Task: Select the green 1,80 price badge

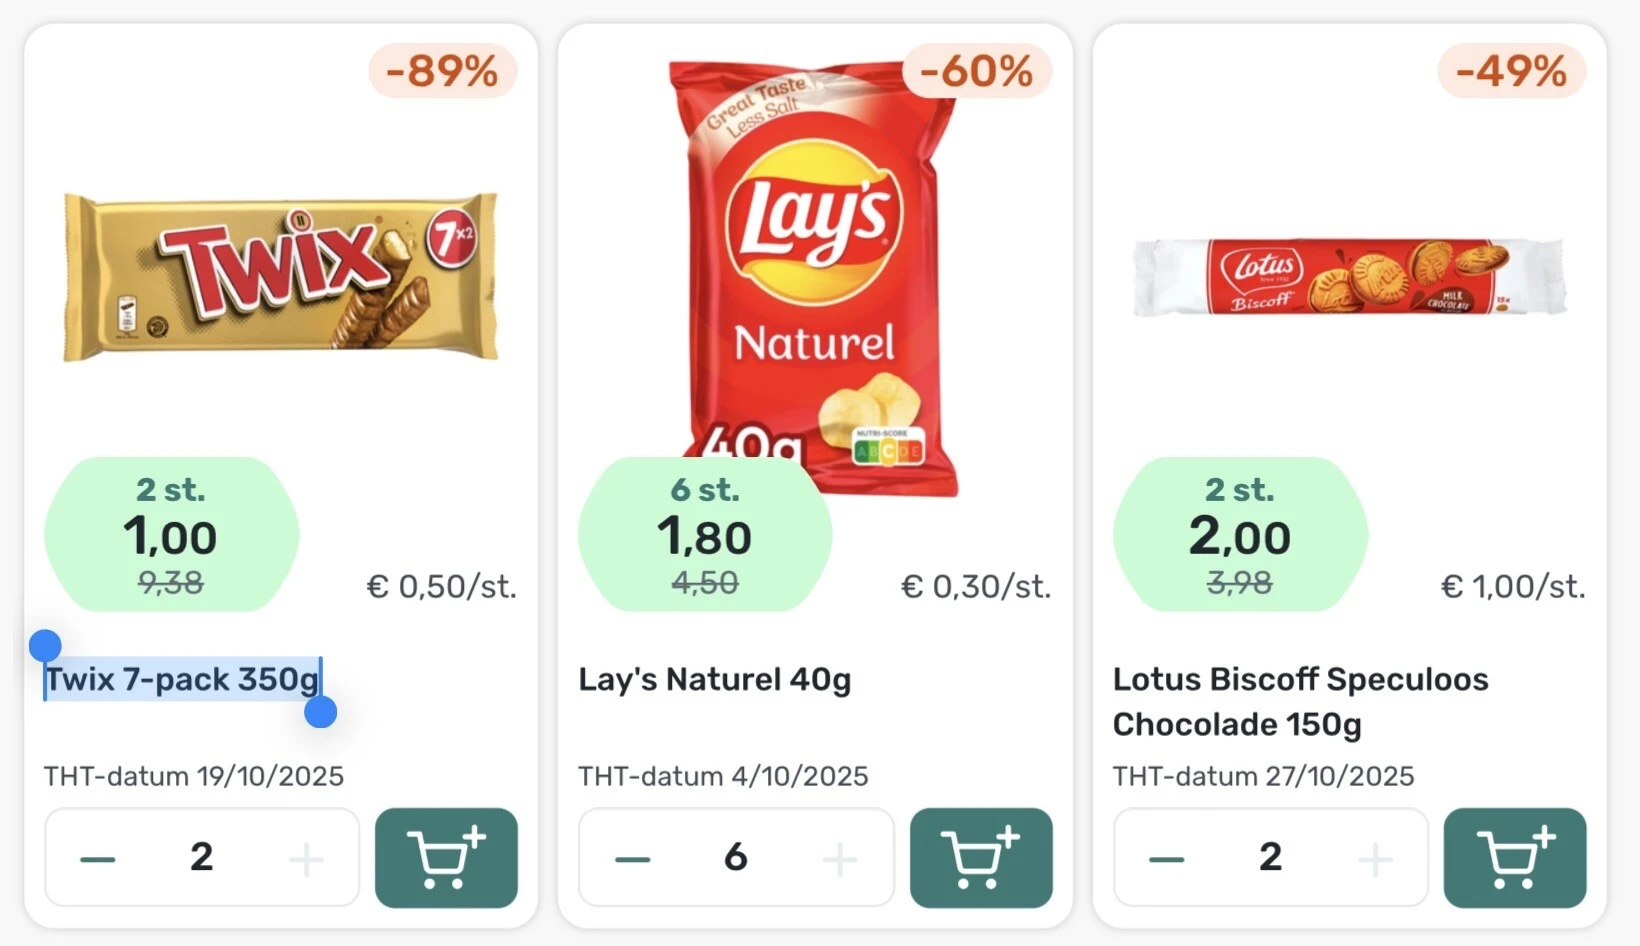Action: (704, 535)
